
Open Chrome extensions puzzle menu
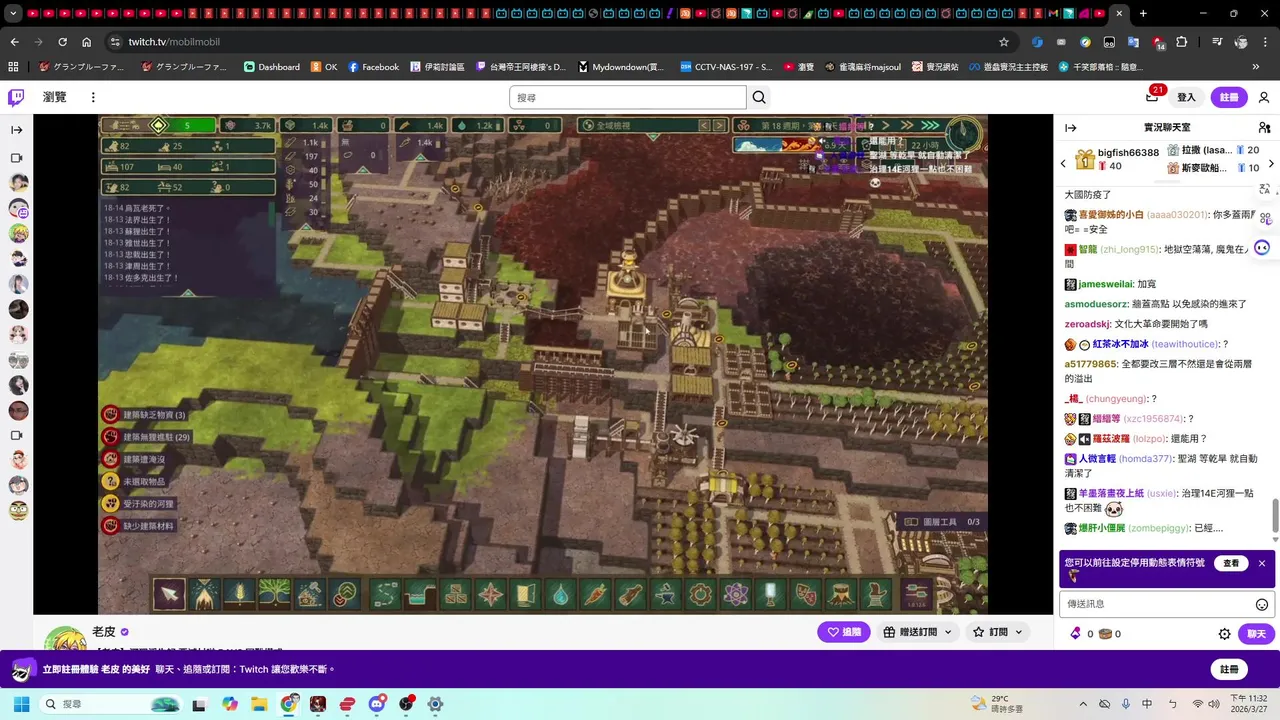[1182, 42]
